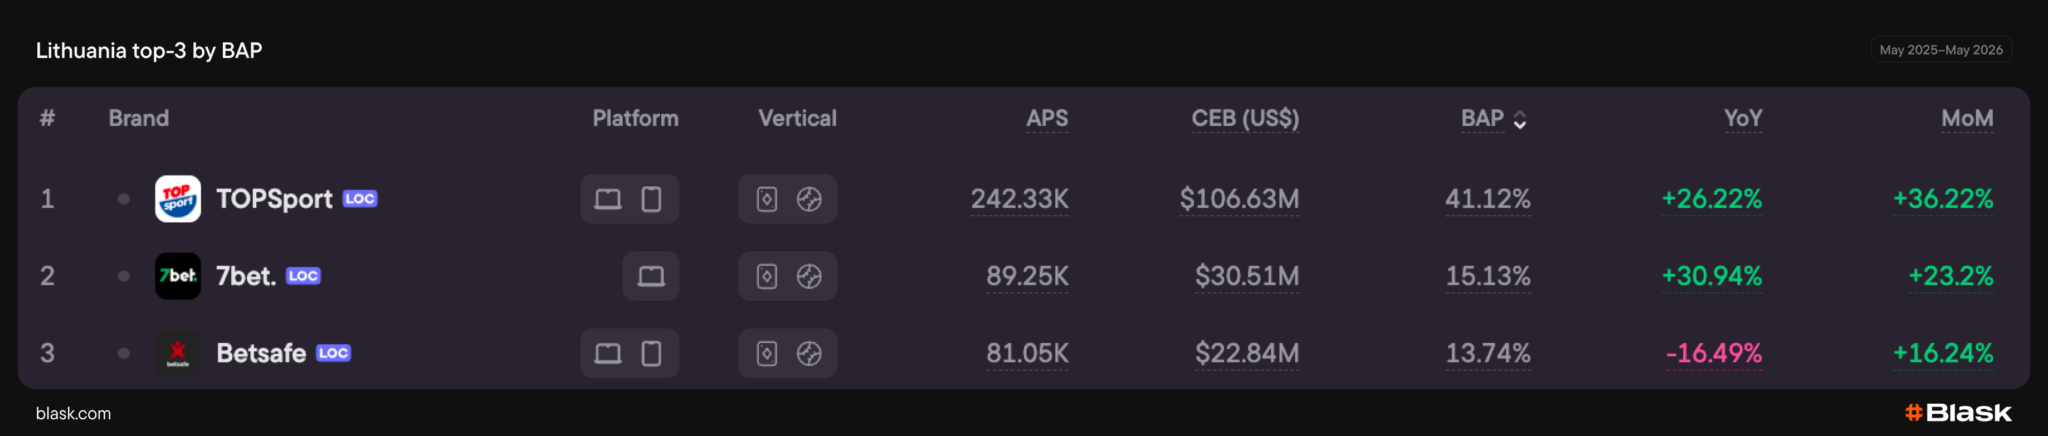Click the YoY column header
The image size is (2048, 436).
click(1743, 118)
